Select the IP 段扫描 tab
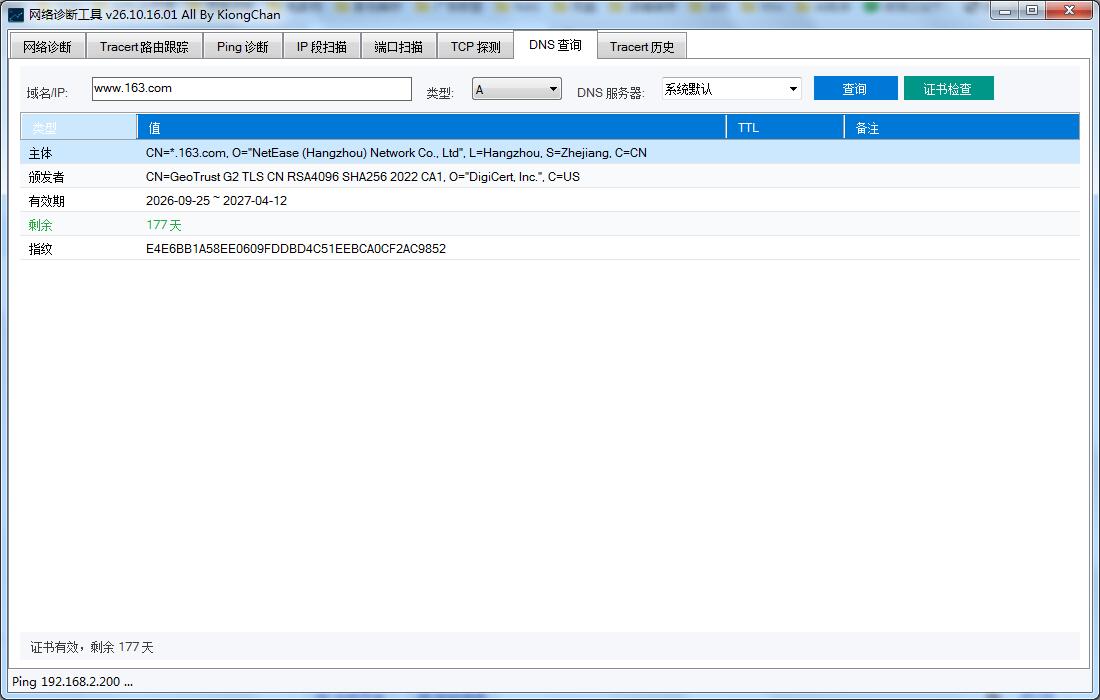1100x700 pixels. tap(321, 46)
